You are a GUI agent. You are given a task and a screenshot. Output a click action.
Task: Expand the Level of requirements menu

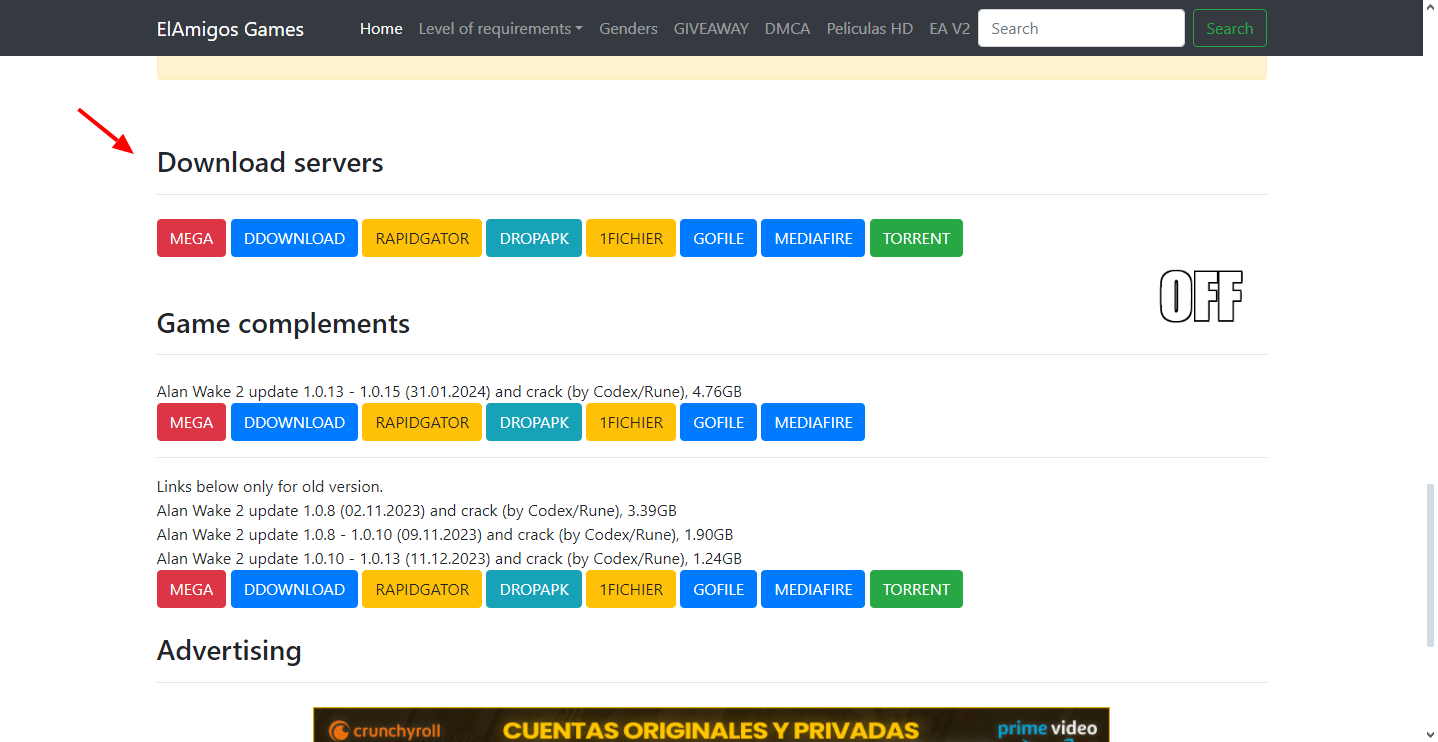point(500,28)
